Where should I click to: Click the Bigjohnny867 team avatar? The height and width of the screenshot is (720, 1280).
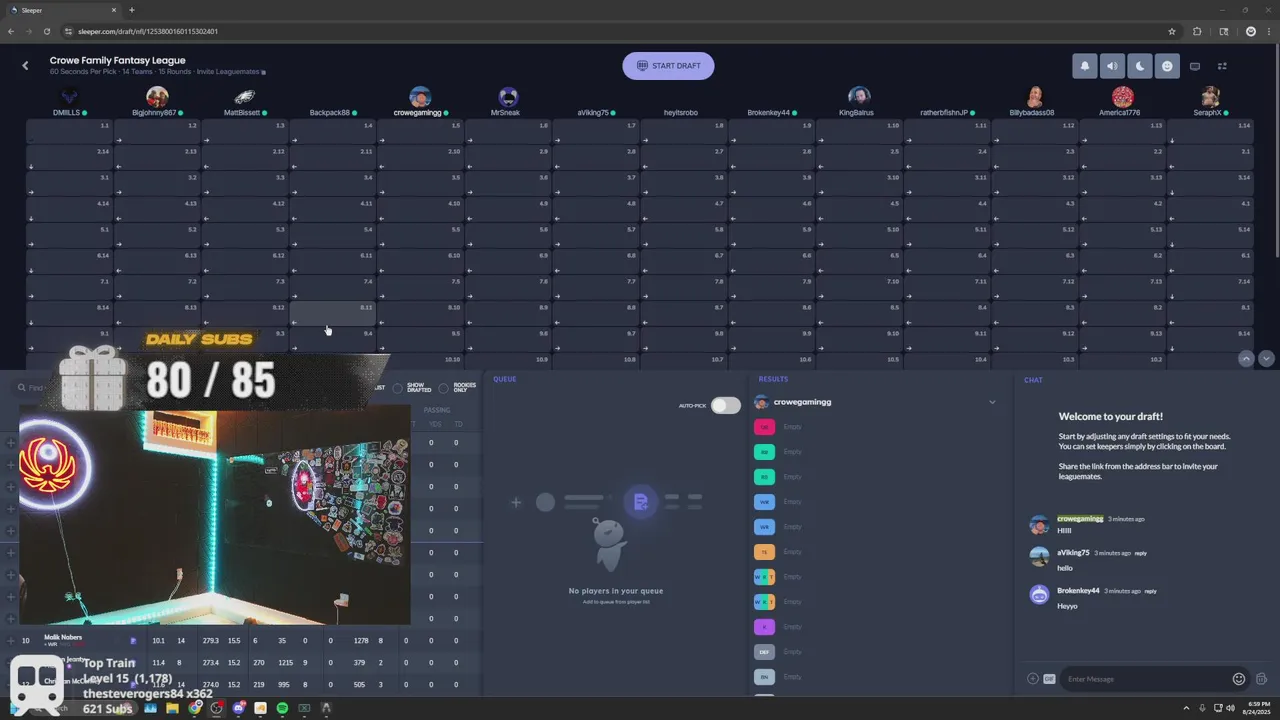(157, 97)
